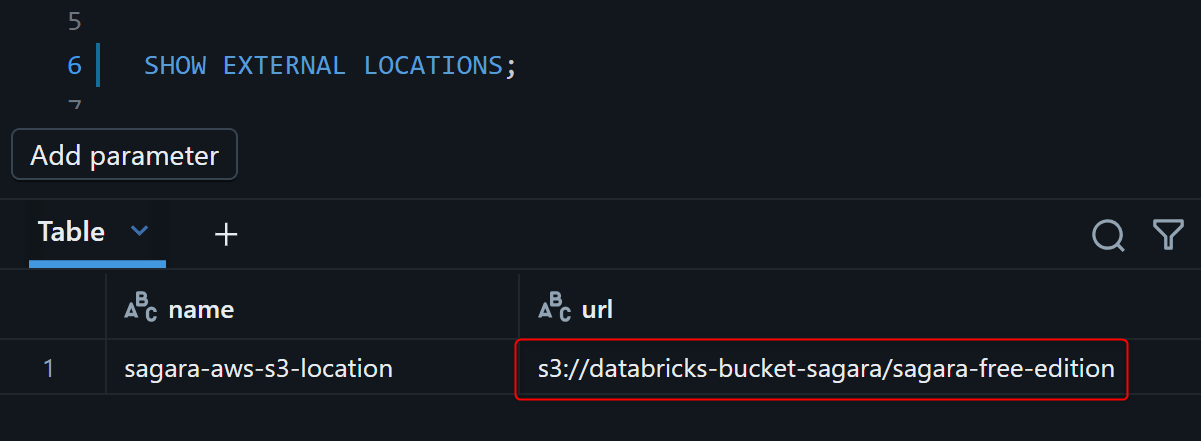This screenshot has width=1201, height=441.
Task: Click the string type icon on url column
Action: pyautogui.click(x=555, y=308)
